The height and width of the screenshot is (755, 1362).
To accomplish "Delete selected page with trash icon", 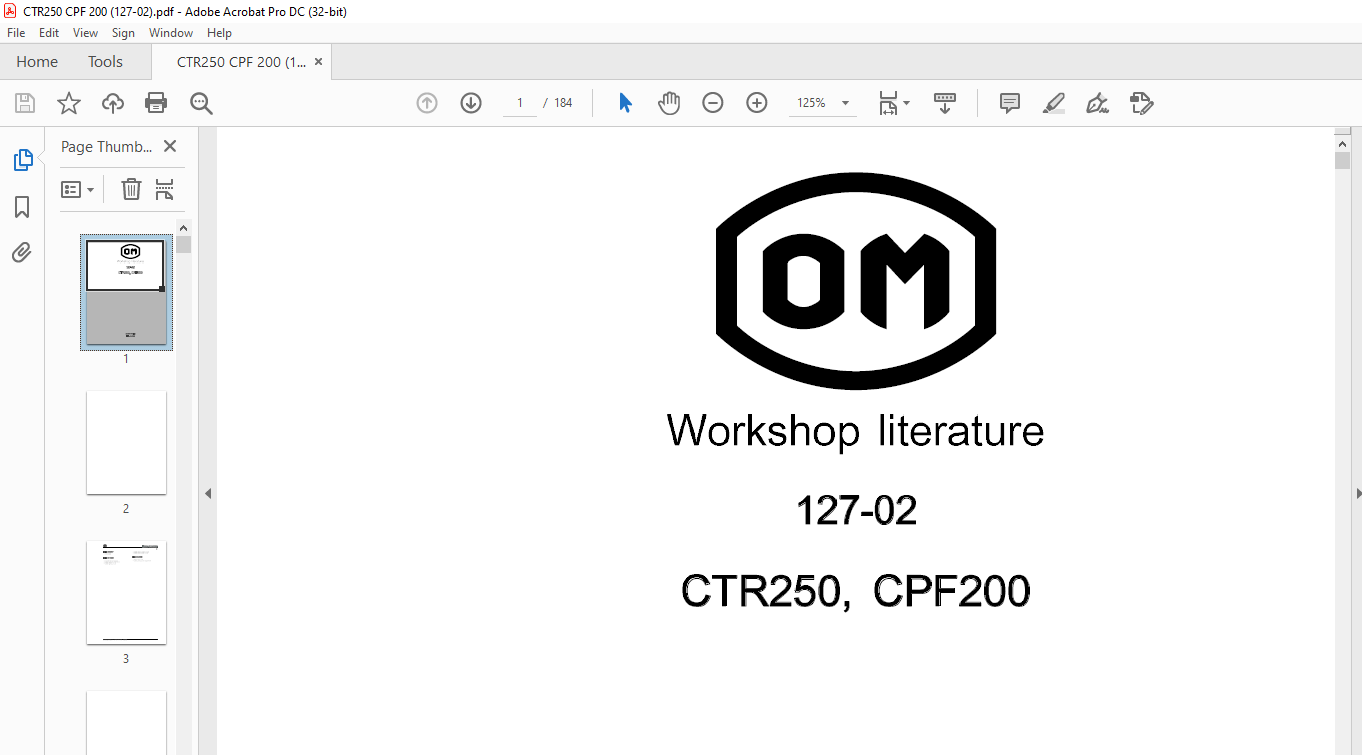I will tap(131, 189).
